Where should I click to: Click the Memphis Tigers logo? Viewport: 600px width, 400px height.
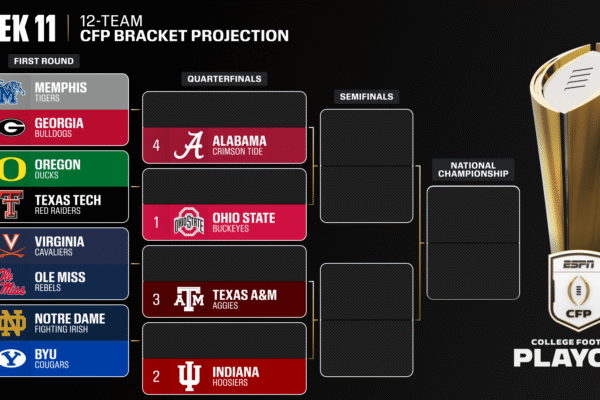pyautogui.click(x=16, y=91)
